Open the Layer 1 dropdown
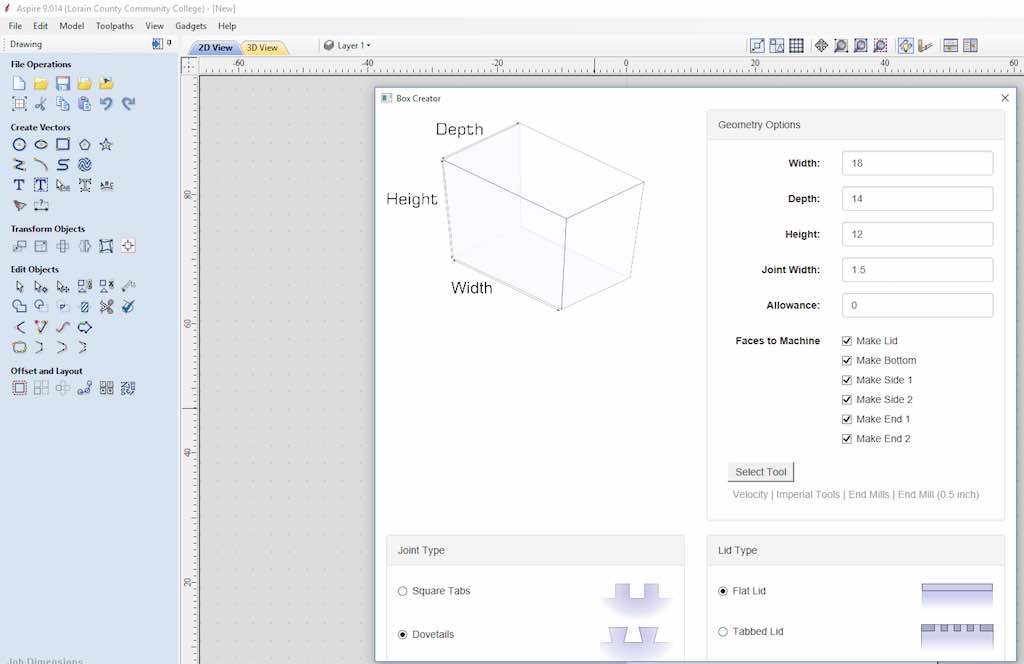The width and height of the screenshot is (1024, 664). point(347,45)
